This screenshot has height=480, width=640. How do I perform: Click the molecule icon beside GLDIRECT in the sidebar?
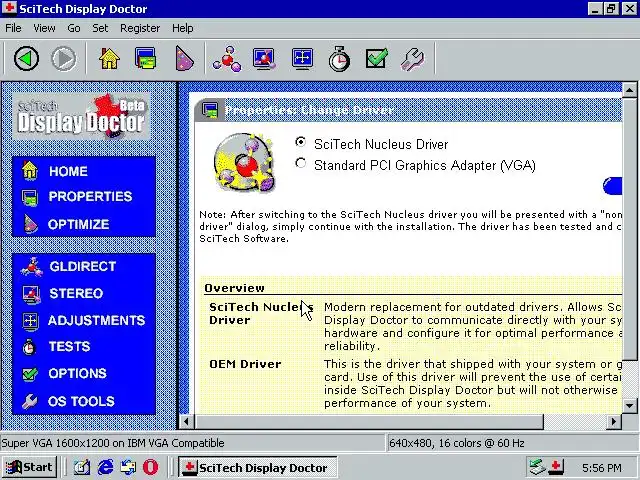tap(31, 267)
